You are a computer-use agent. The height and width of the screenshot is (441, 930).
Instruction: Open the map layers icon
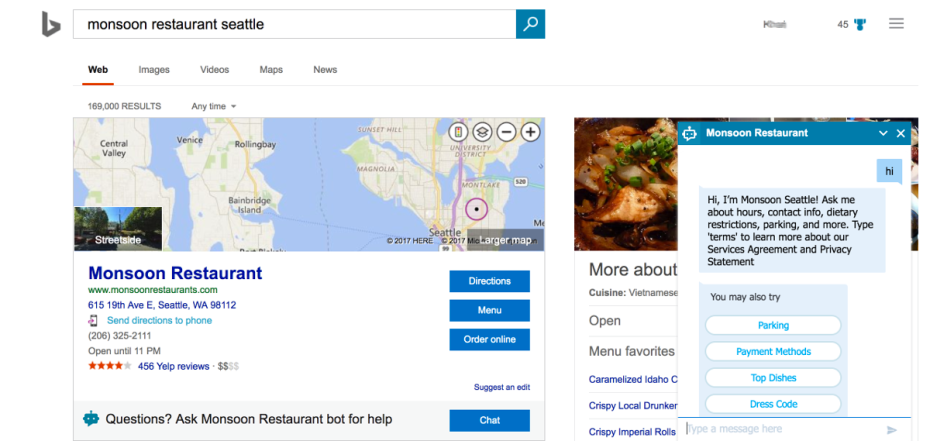coord(482,132)
